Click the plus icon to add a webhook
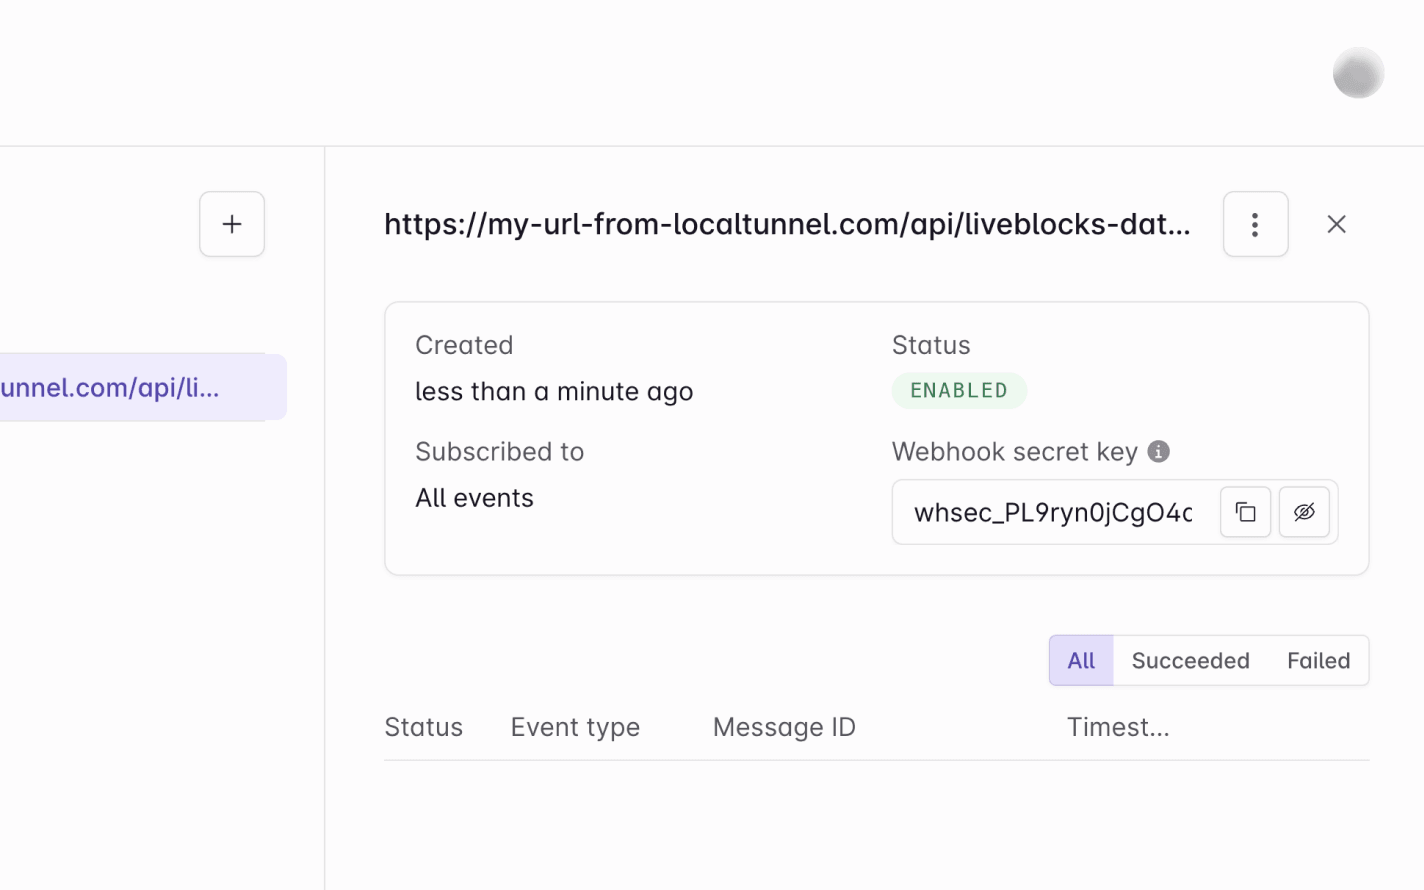The width and height of the screenshot is (1424, 890). point(231,224)
